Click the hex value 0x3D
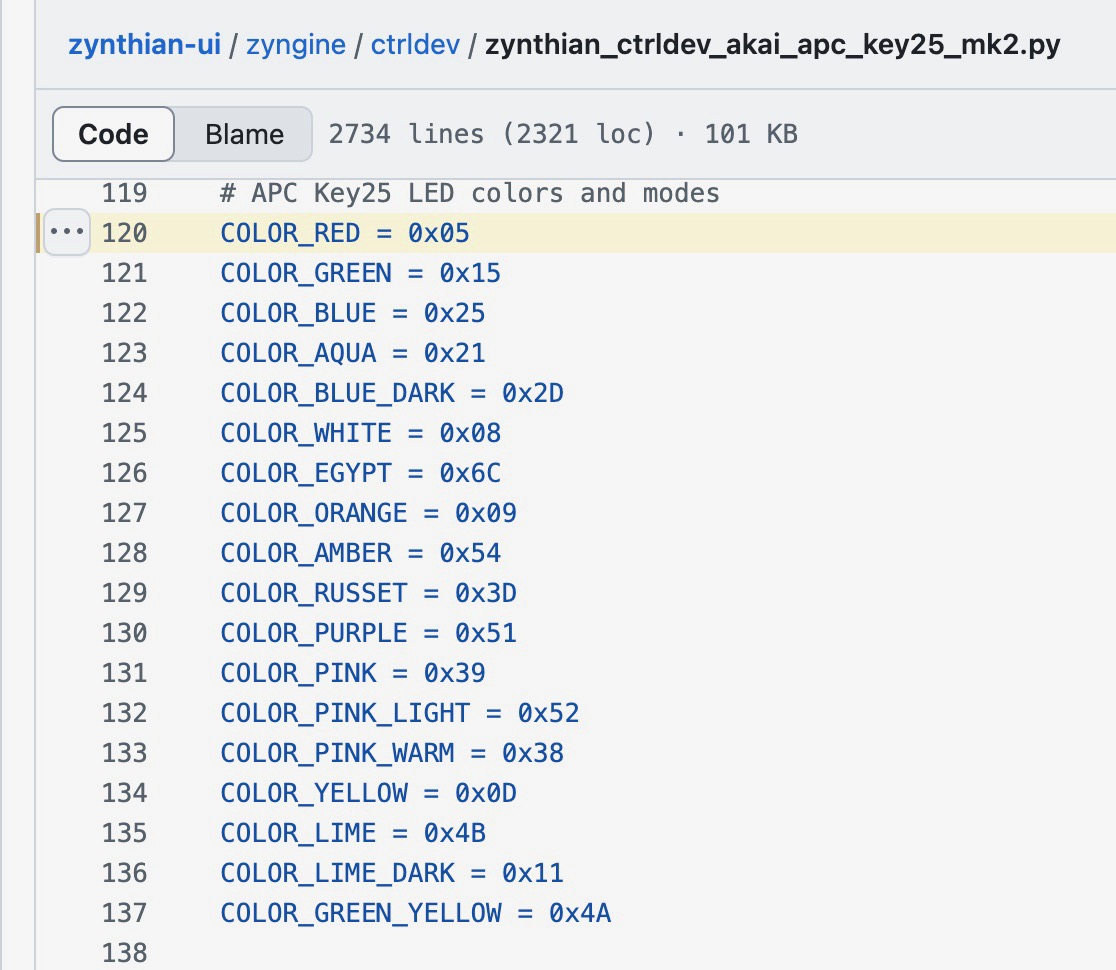This screenshot has height=970, width=1116. (x=485, y=593)
